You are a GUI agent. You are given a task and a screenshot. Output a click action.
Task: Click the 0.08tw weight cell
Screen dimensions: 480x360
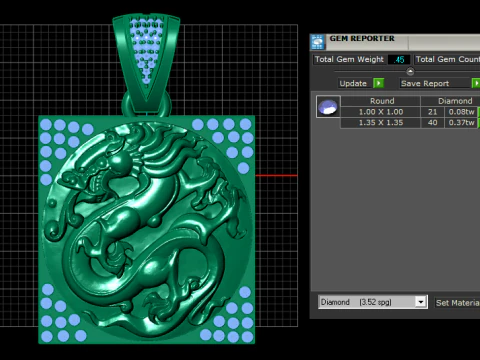461,112
